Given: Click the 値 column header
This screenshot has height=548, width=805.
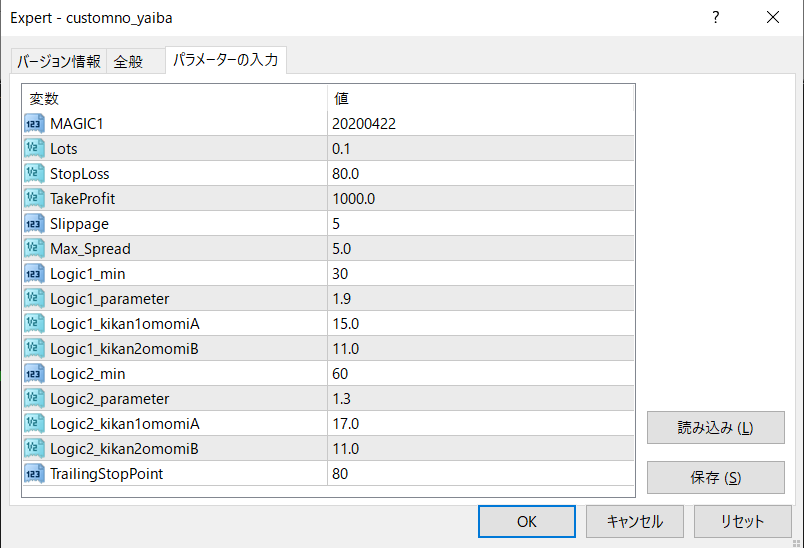Looking at the screenshot, I should (480, 98).
